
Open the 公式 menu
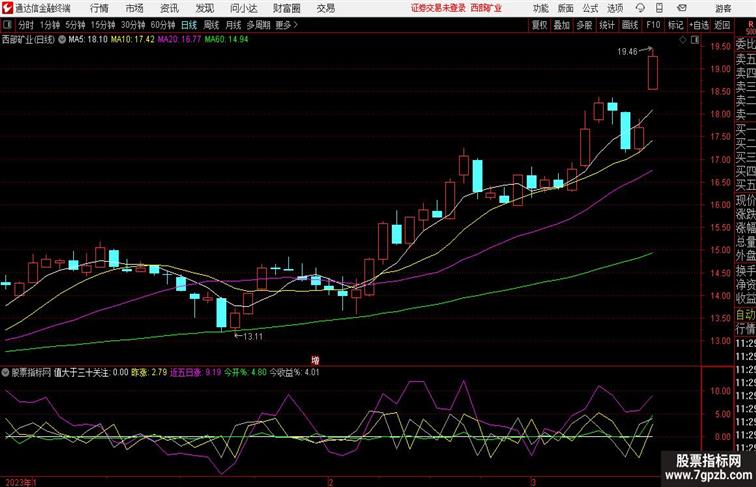pos(590,8)
